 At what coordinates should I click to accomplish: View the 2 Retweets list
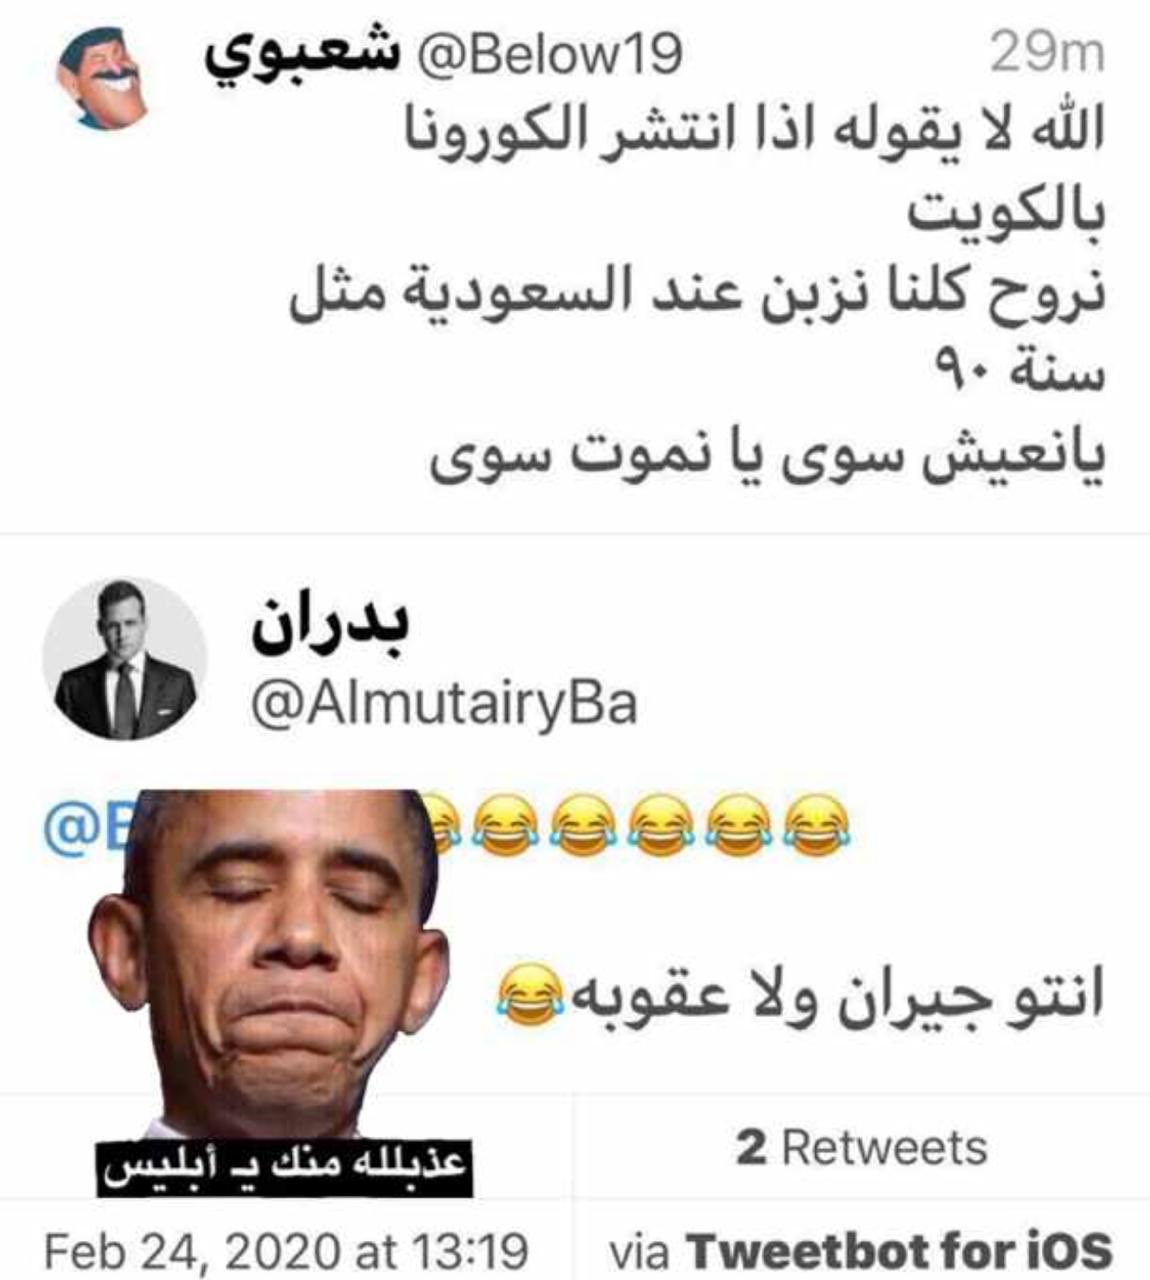tap(862, 1148)
